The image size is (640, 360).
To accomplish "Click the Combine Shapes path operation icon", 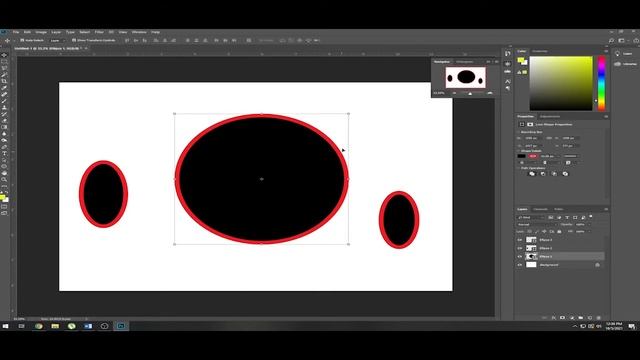I will (x=532, y=174).
